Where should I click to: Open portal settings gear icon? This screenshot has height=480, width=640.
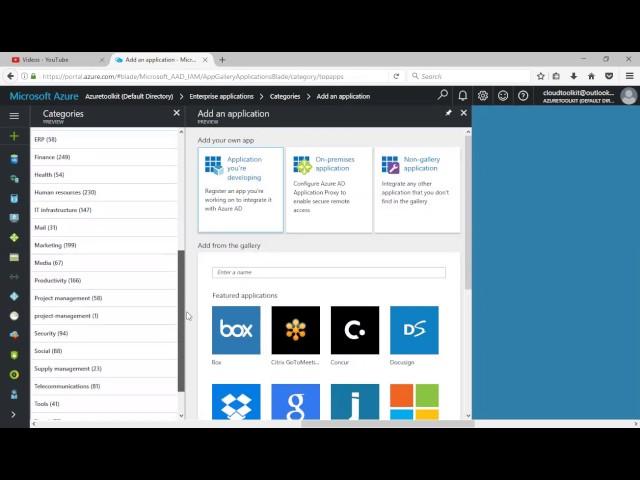(x=483, y=96)
